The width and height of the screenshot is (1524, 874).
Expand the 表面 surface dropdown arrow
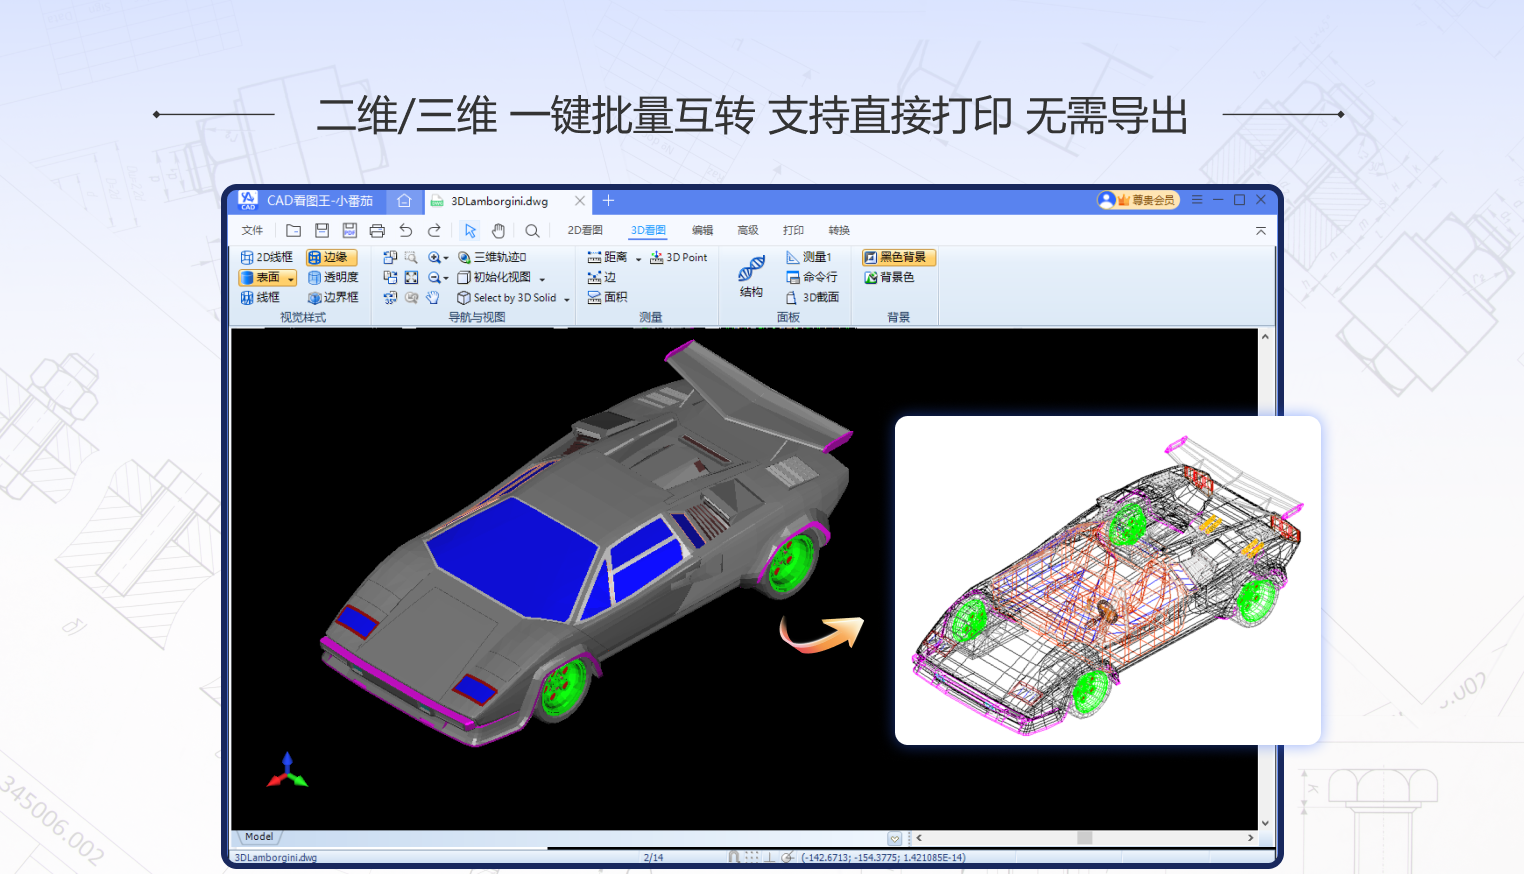291,279
